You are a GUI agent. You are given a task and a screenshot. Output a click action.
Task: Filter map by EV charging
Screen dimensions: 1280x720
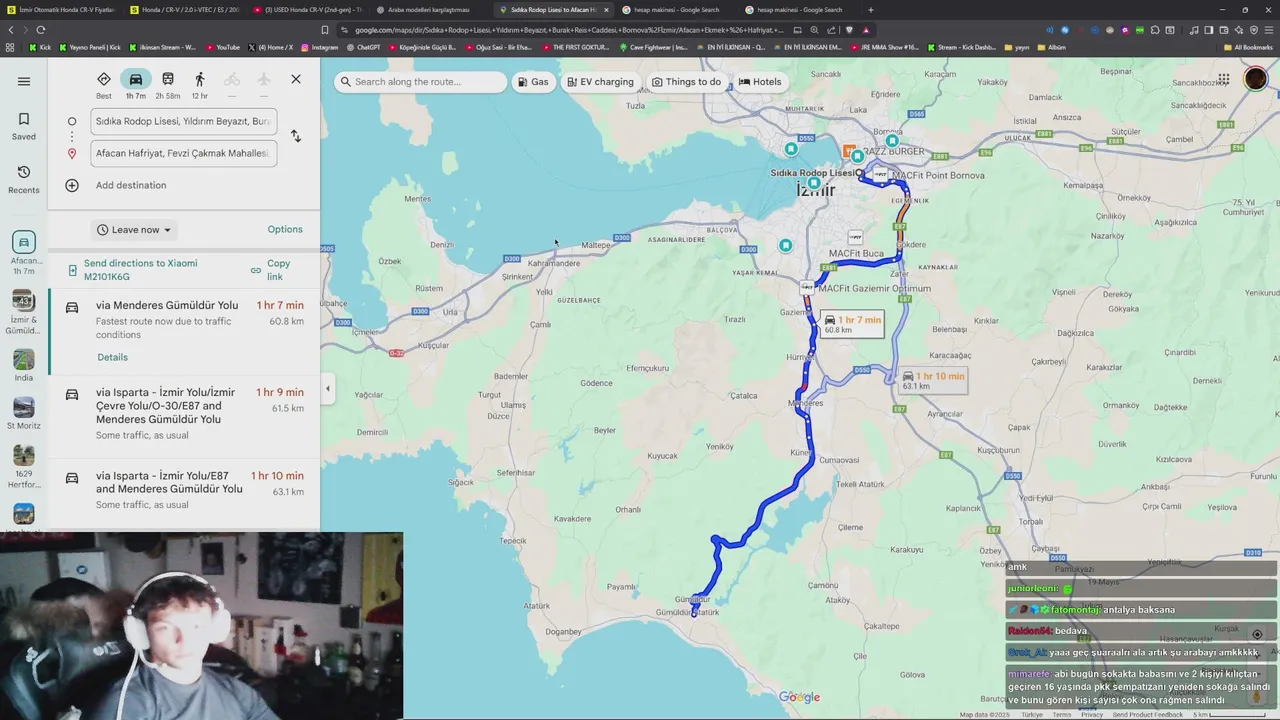click(x=600, y=82)
